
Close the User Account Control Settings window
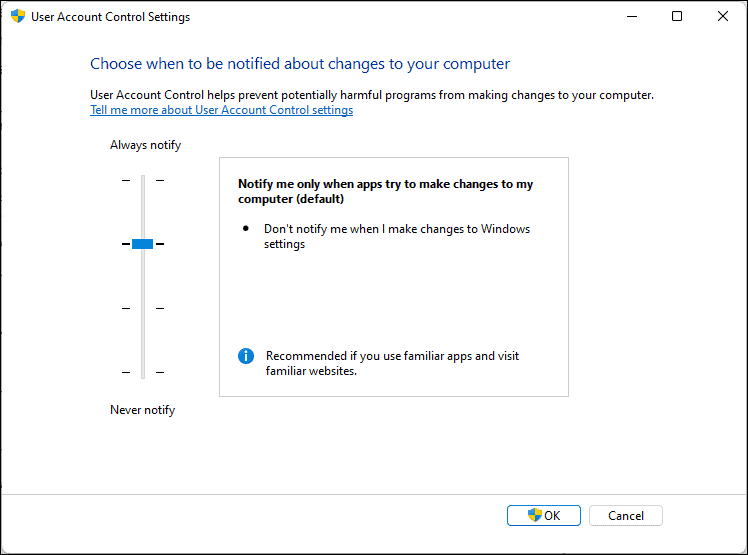[723, 17]
